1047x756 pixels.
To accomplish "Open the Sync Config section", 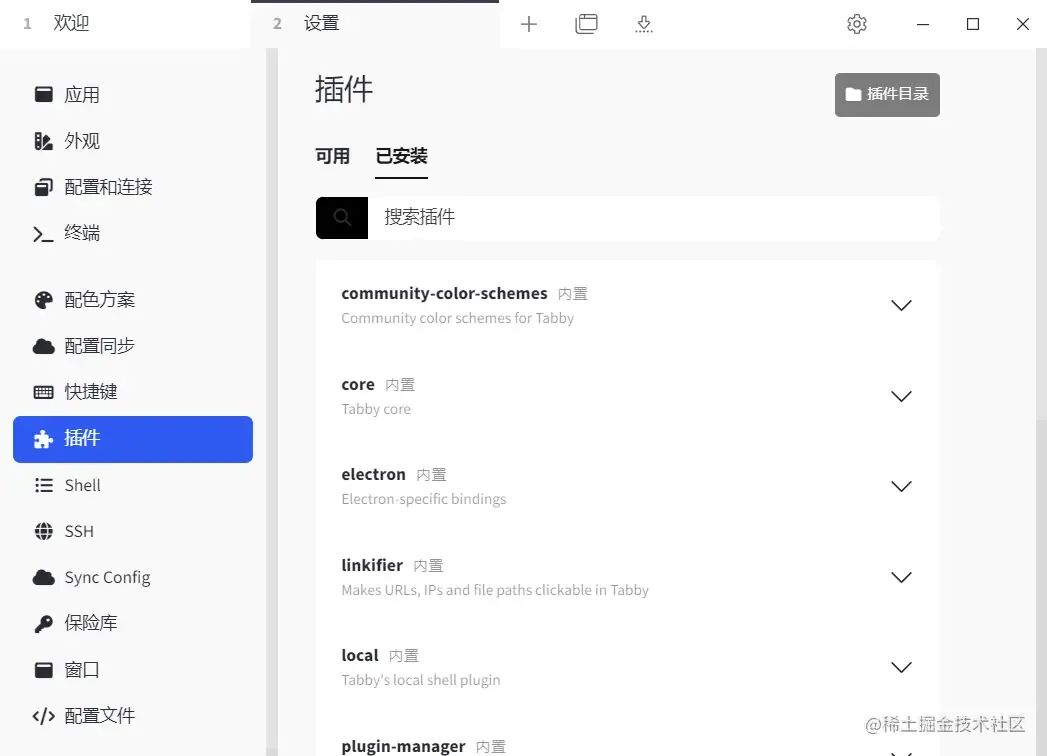I will 132,577.
